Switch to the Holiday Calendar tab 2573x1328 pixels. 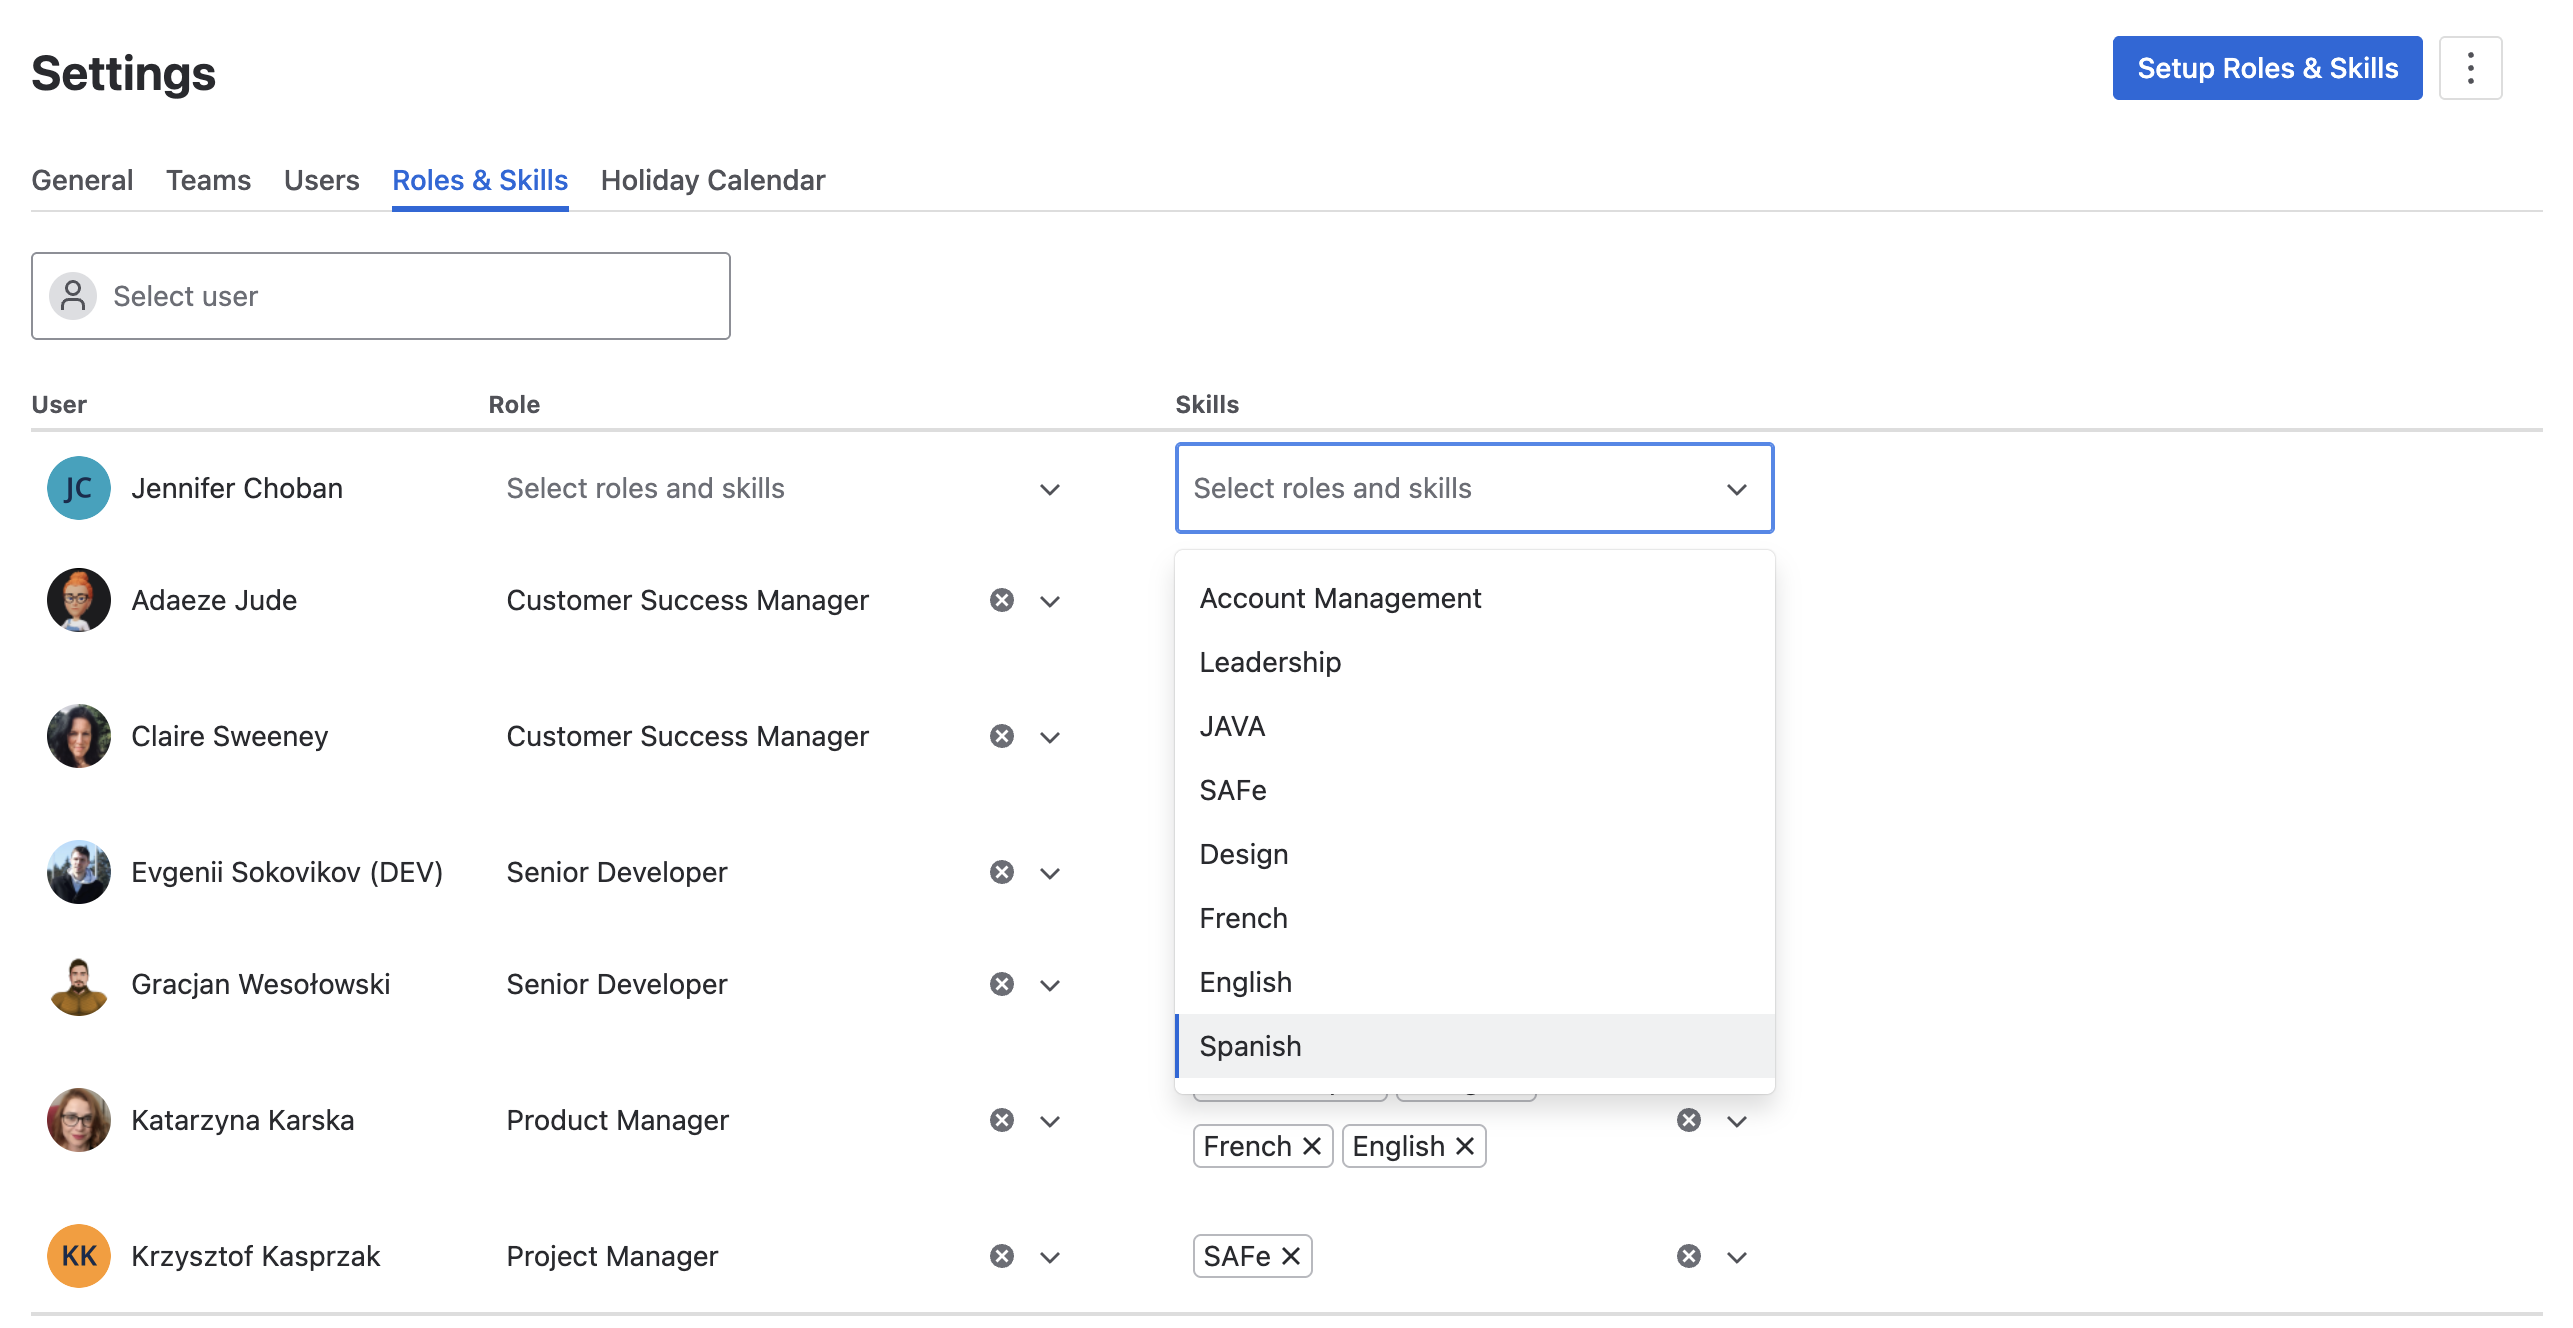pyautogui.click(x=712, y=180)
